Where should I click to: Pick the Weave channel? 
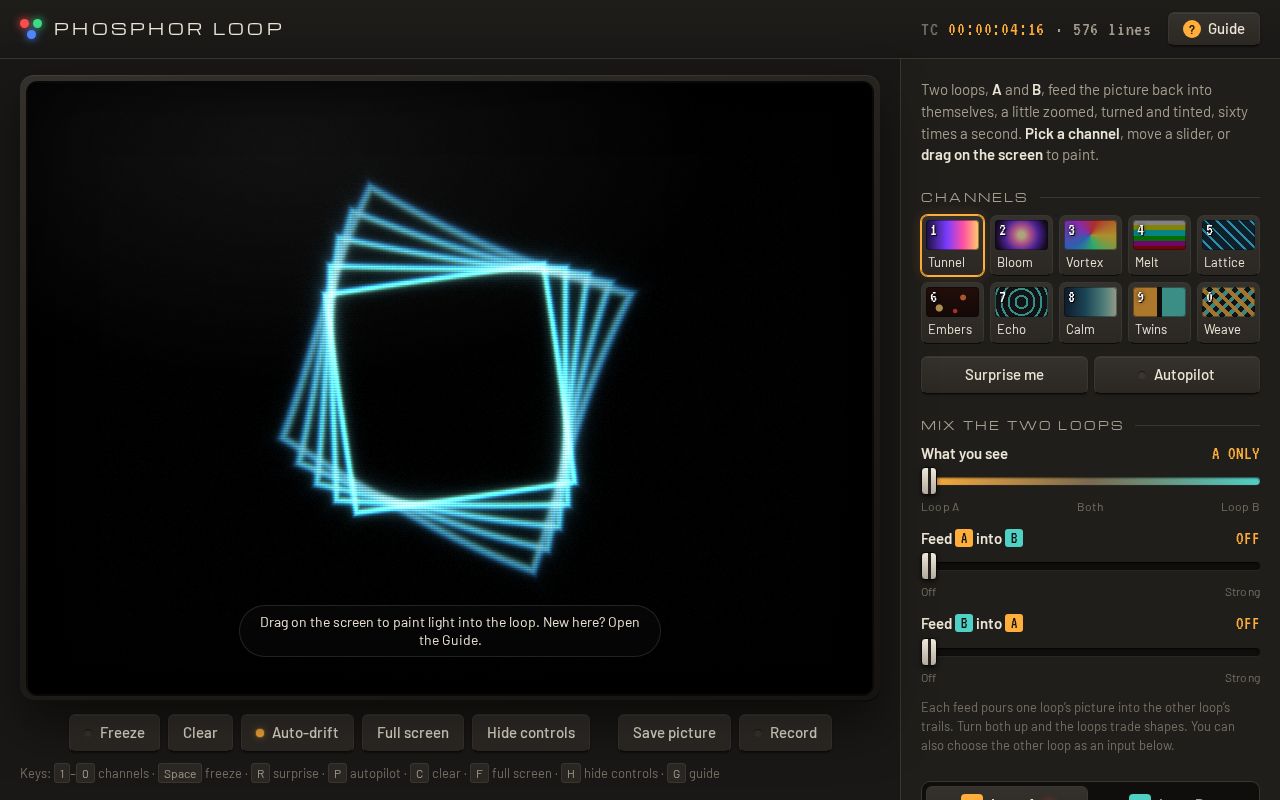click(x=1228, y=312)
